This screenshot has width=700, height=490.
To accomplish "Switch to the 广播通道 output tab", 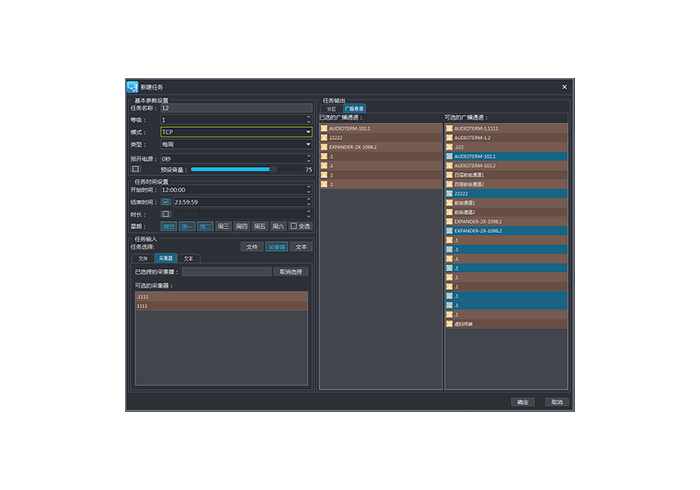I will pos(354,108).
